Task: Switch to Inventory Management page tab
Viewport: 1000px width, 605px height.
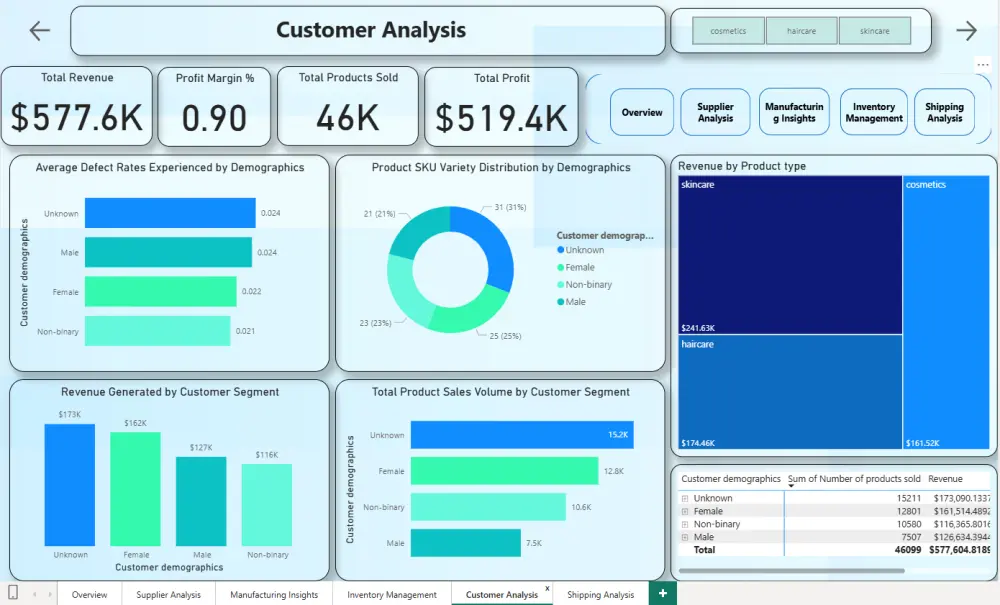Action: pyautogui.click(x=392, y=594)
